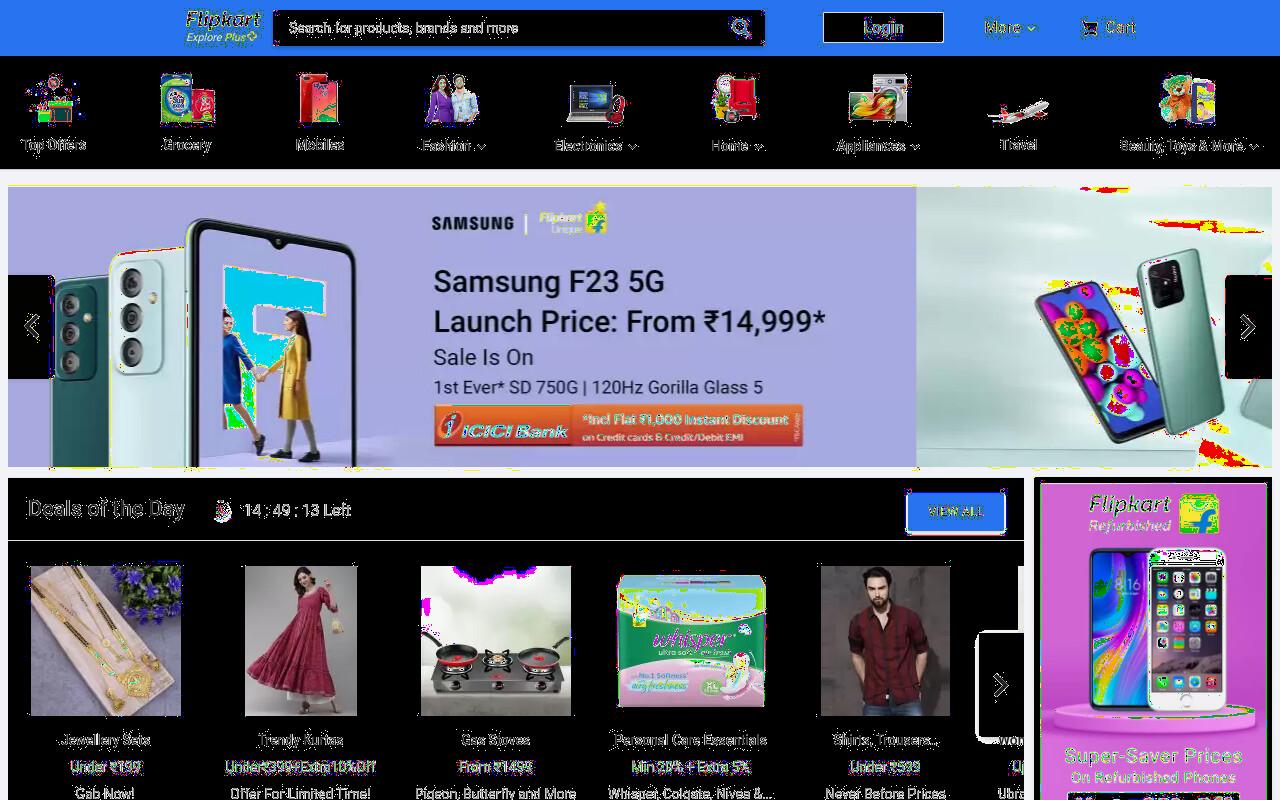Open the Jewellery Sets product image
This screenshot has height=800, width=1280.
click(105, 641)
